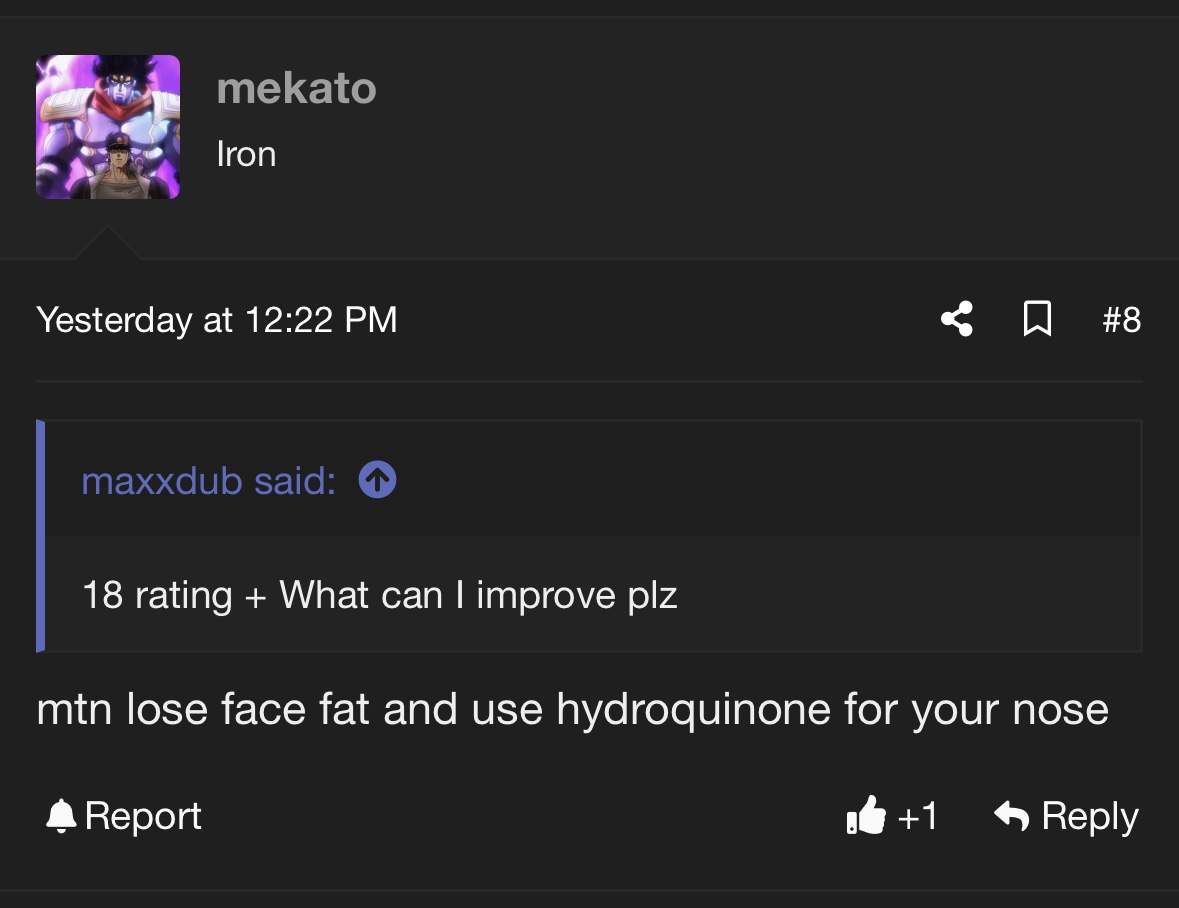Expand the quoted "18 rating" text block
Viewport: 1179px width, 908px height.
pos(380,595)
